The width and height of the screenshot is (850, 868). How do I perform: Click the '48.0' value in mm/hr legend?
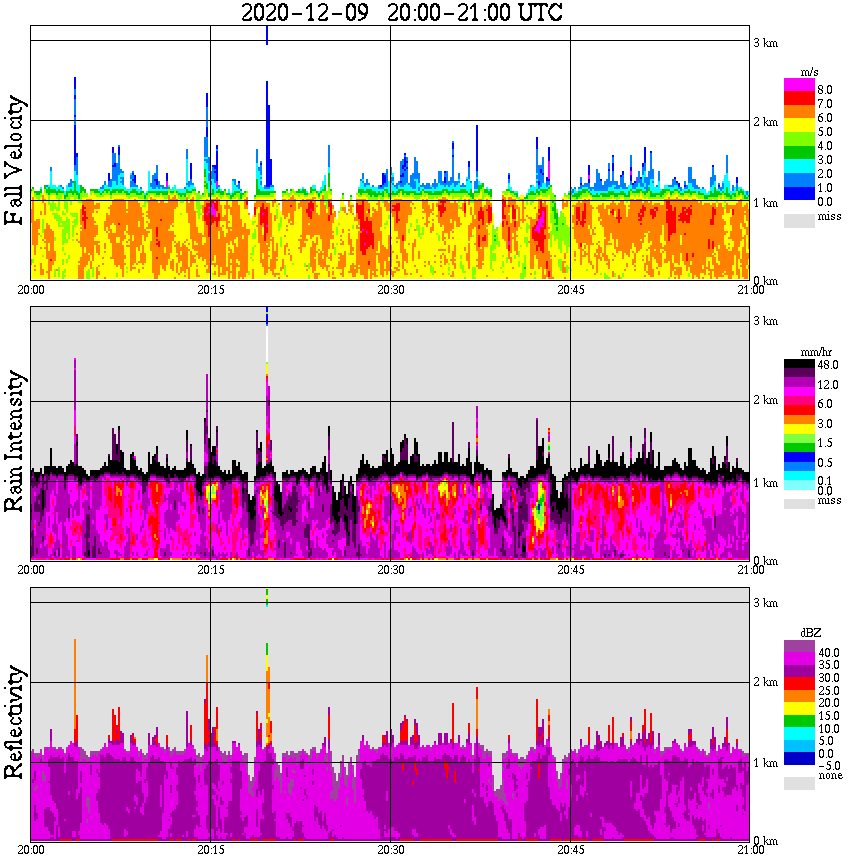coord(828,364)
